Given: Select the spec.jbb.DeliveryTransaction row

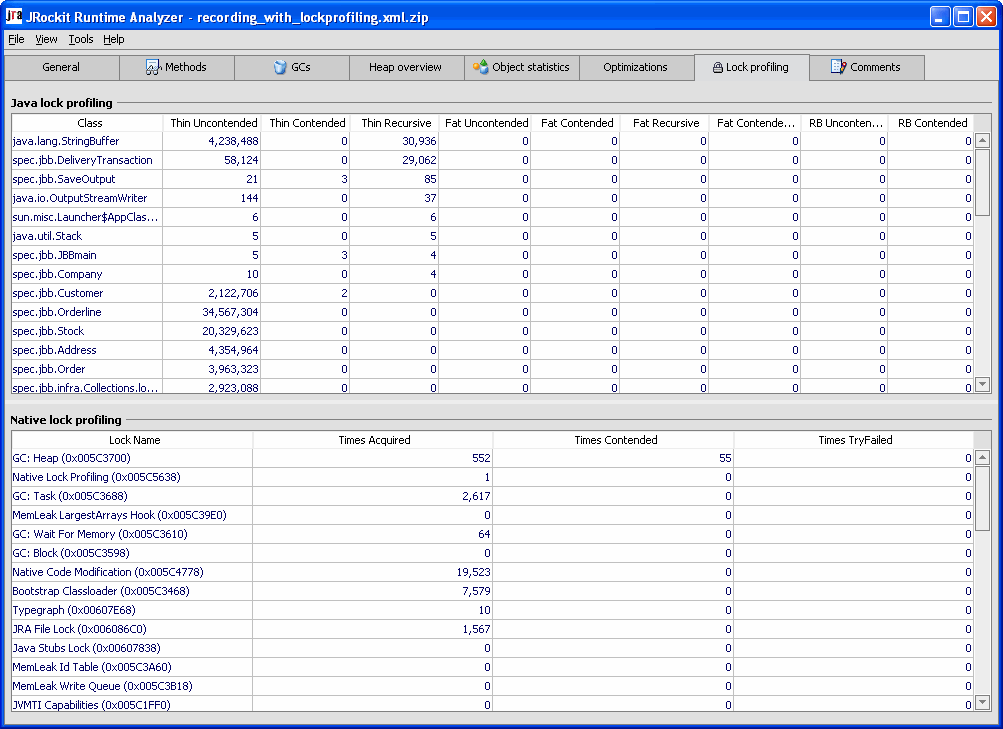Looking at the screenshot, I should (x=493, y=160).
